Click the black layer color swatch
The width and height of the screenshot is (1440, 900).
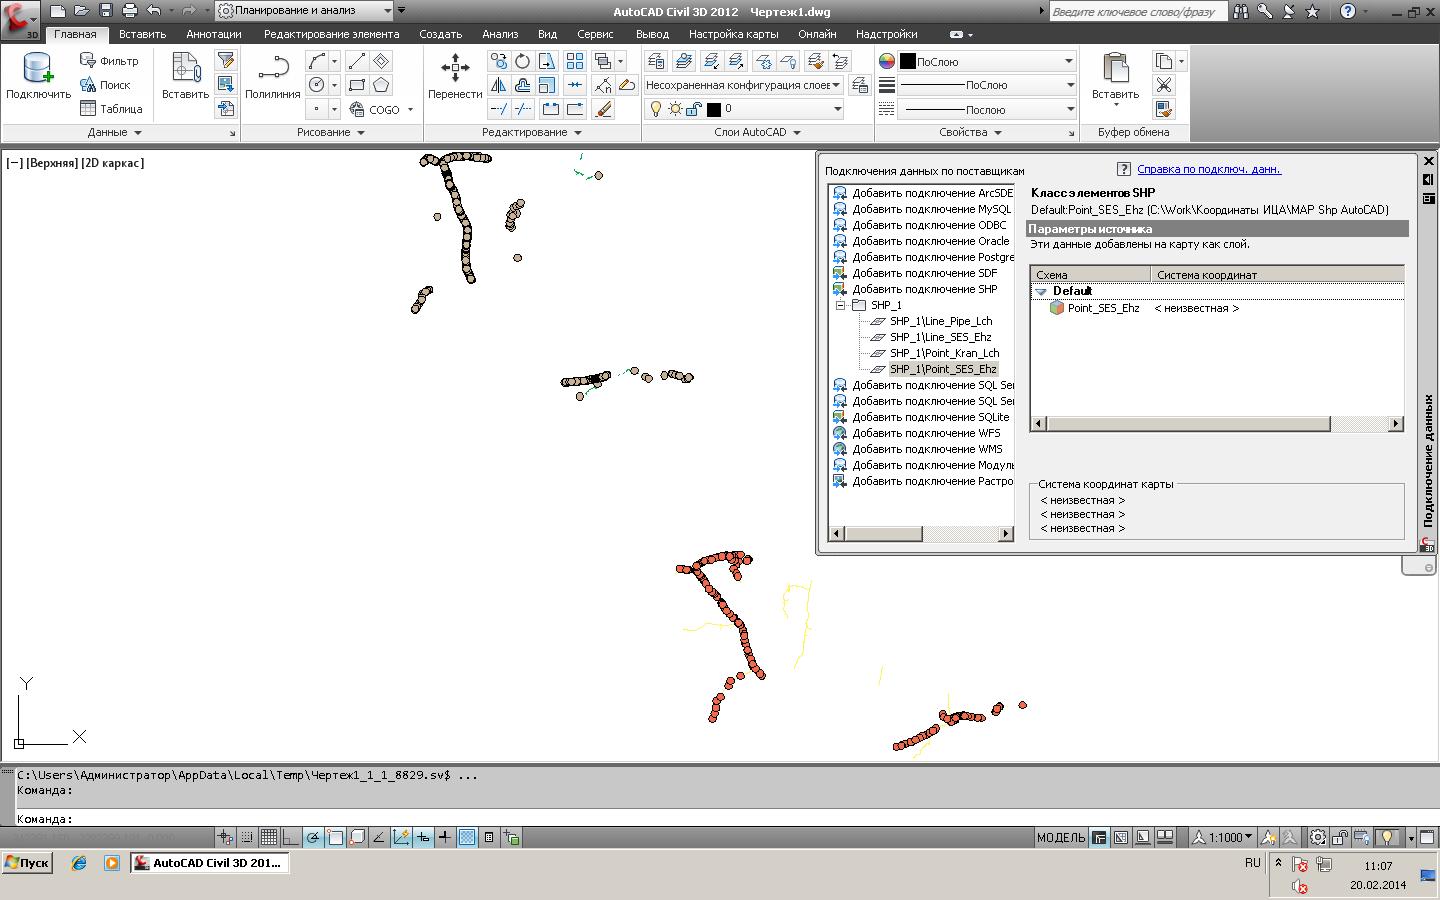point(714,109)
